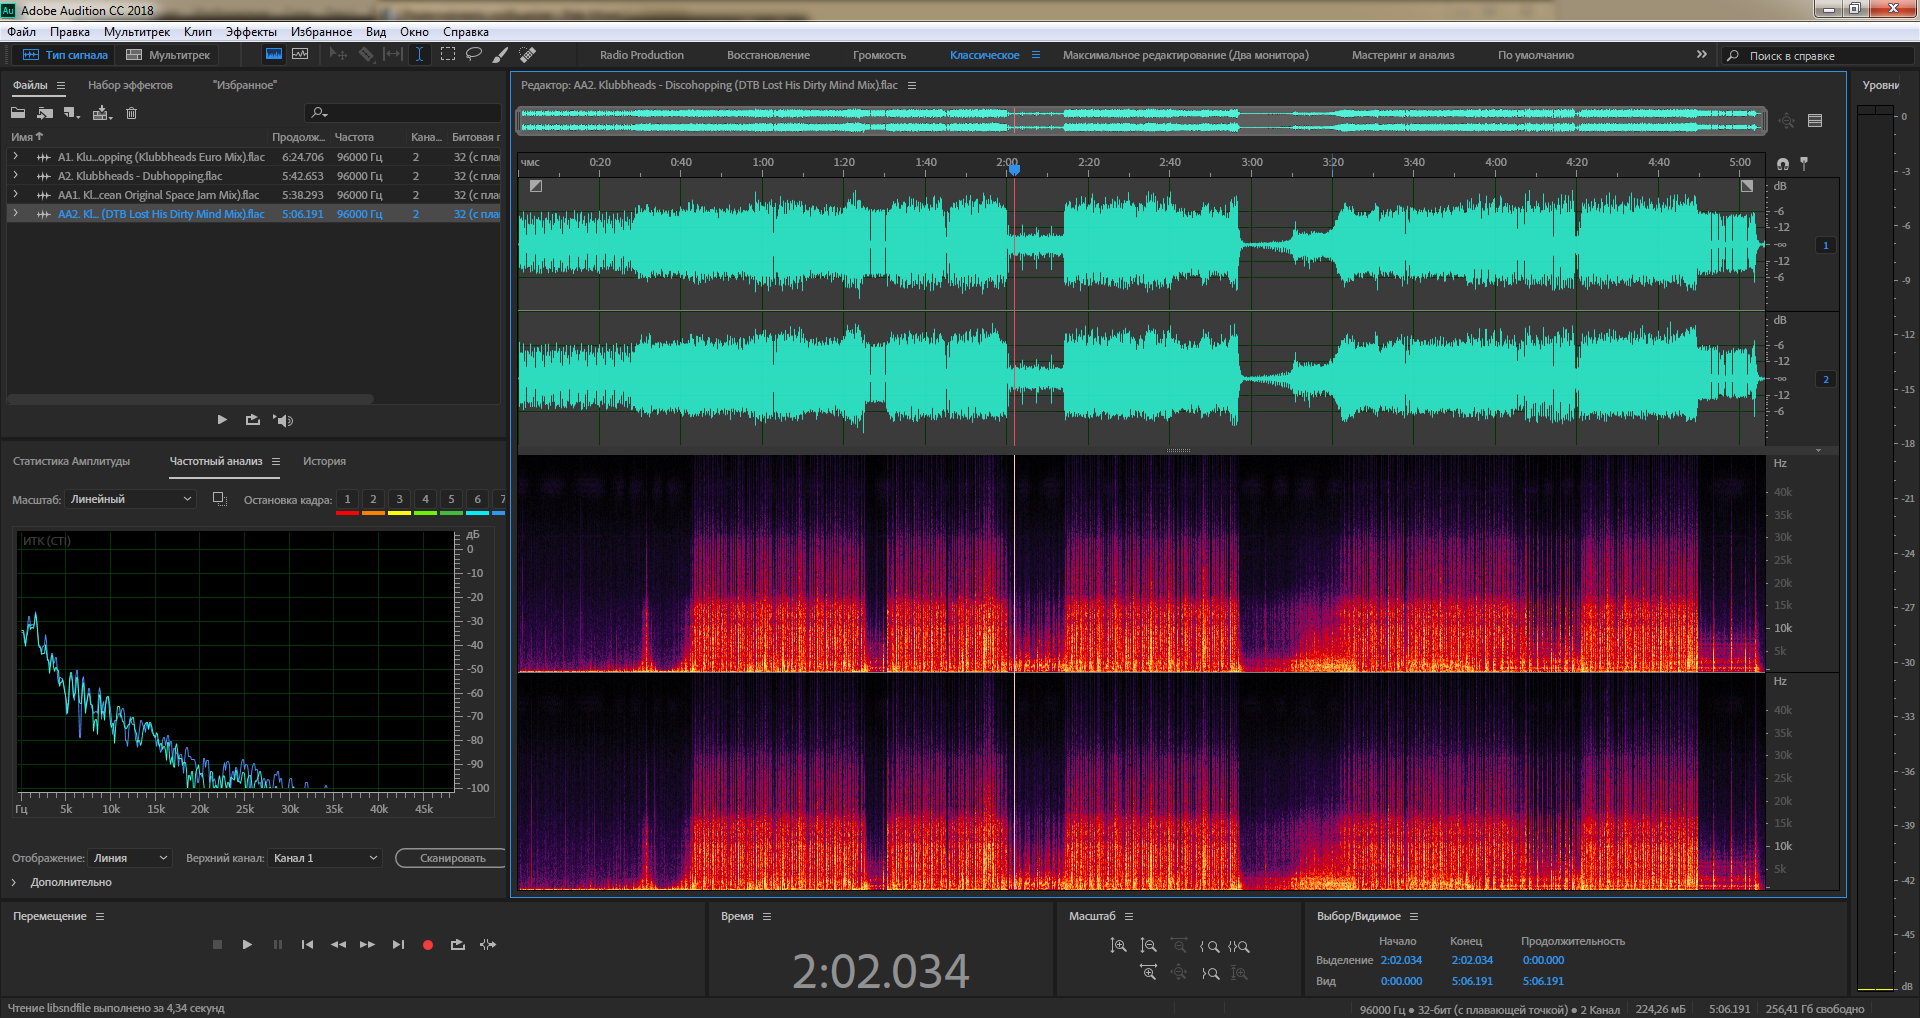Switch to Multitrack (Мультитрек) view

point(168,55)
